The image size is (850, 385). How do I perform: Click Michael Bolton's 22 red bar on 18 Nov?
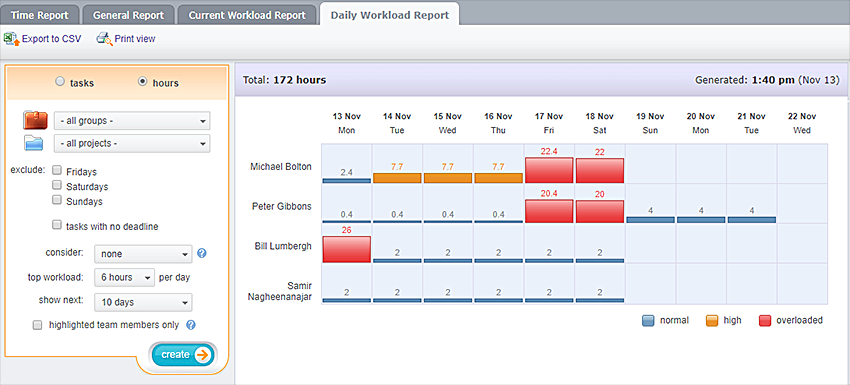tap(600, 171)
